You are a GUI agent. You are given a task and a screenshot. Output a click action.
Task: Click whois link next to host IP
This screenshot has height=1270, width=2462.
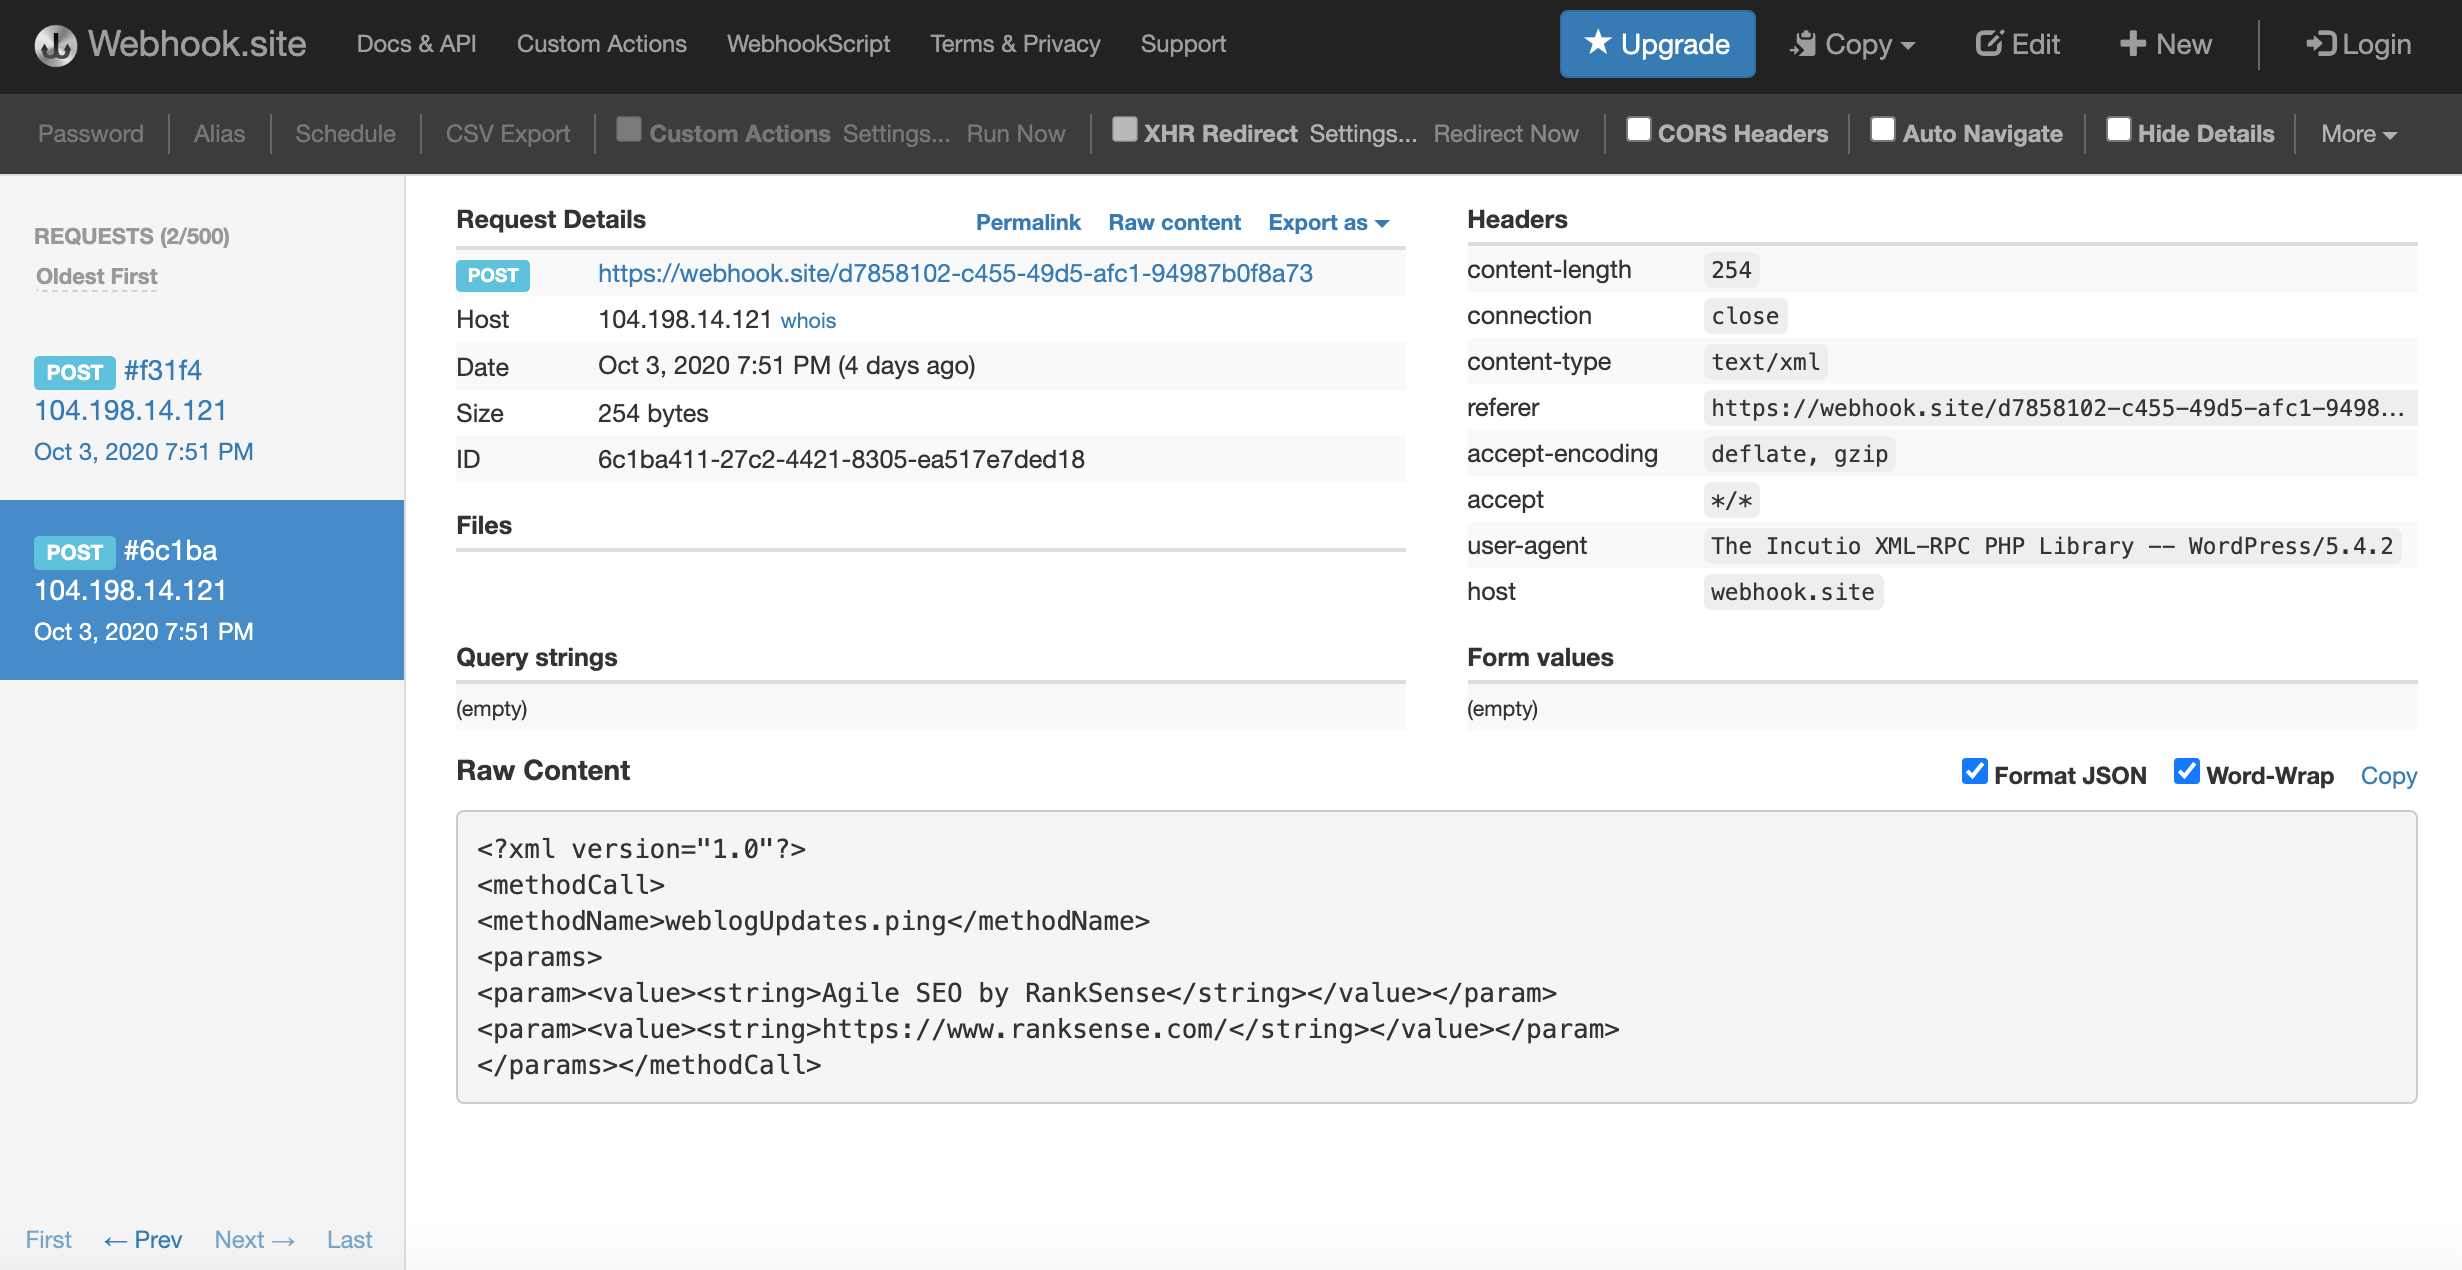click(x=808, y=320)
